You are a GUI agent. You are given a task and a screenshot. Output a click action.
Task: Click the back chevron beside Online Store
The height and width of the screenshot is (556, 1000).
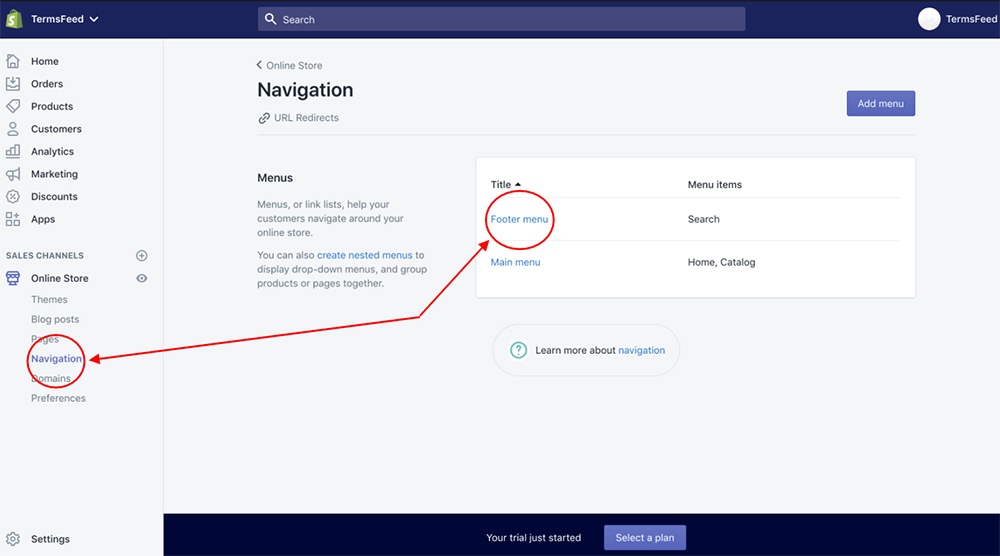tap(259, 64)
